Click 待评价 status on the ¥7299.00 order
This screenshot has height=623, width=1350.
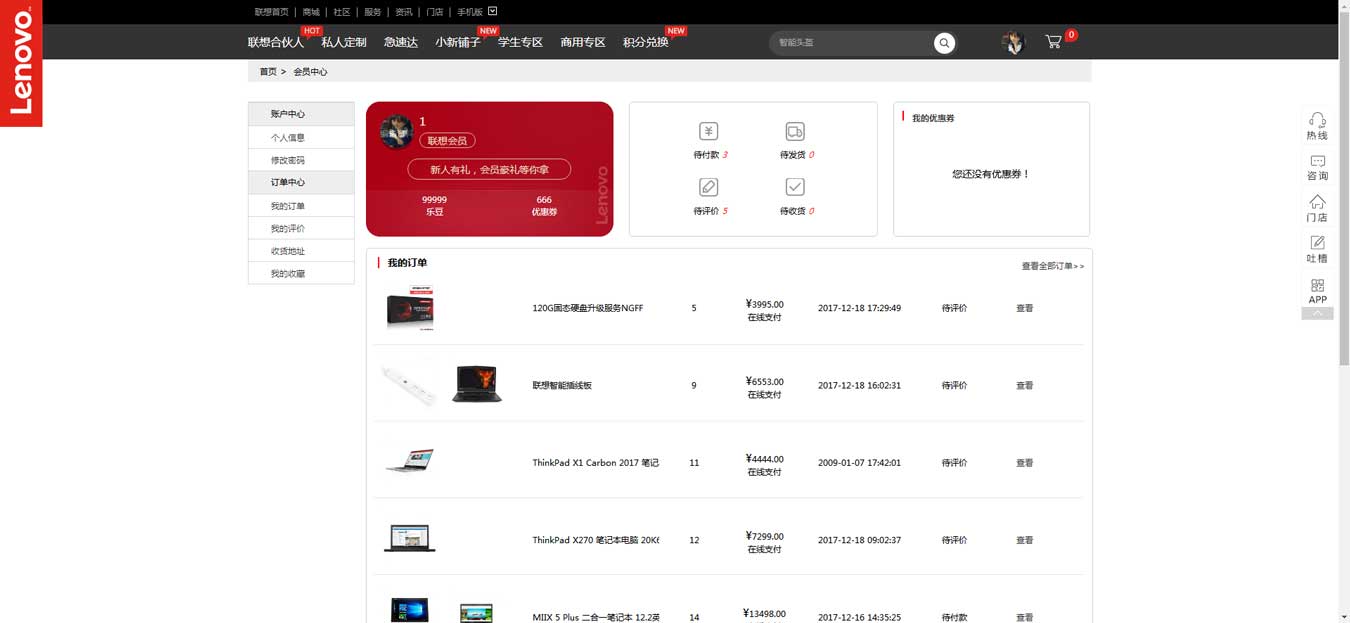pos(954,540)
